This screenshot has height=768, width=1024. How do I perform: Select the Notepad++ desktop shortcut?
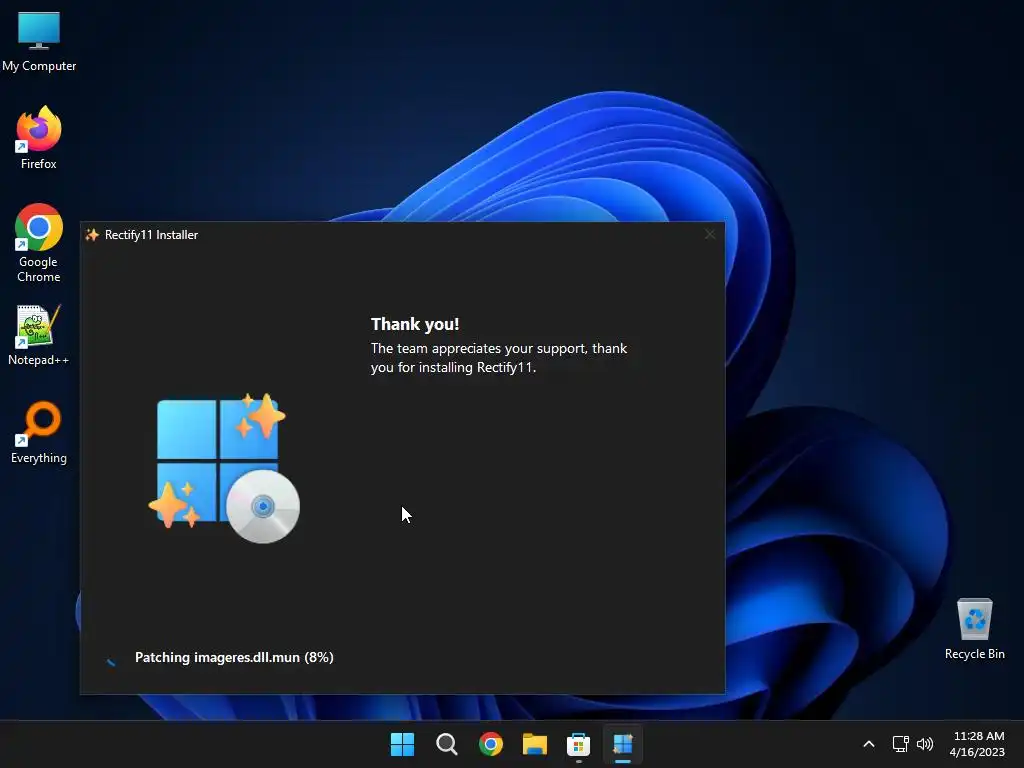[39, 334]
